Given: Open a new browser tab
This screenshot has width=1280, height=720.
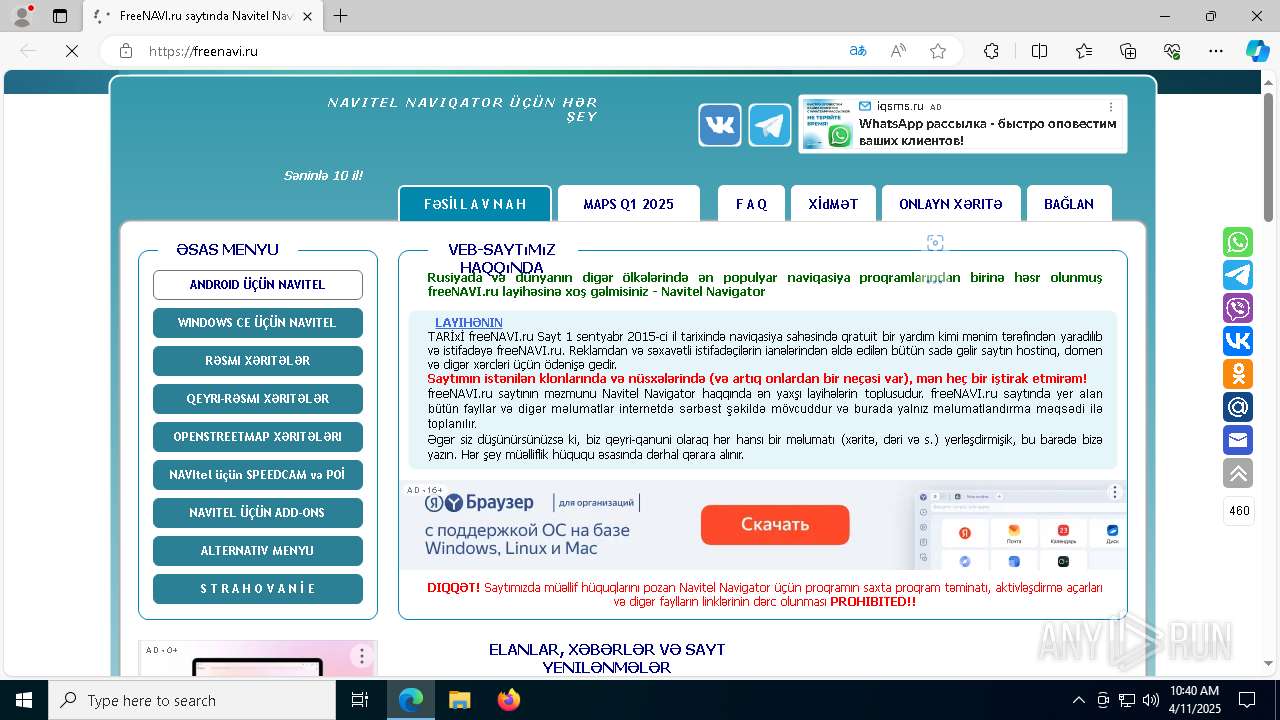Looking at the screenshot, I should click(x=341, y=16).
